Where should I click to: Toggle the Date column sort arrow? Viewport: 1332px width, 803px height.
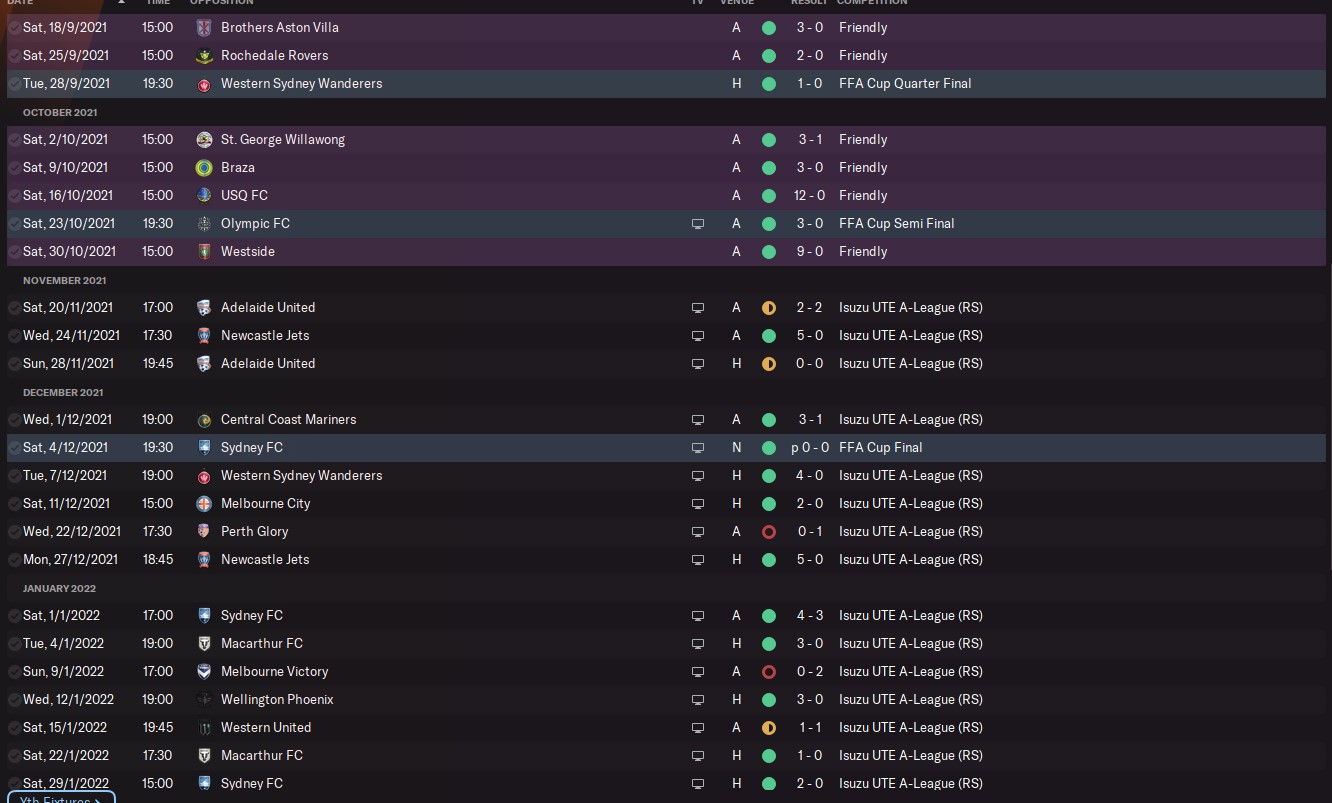coord(121,2)
